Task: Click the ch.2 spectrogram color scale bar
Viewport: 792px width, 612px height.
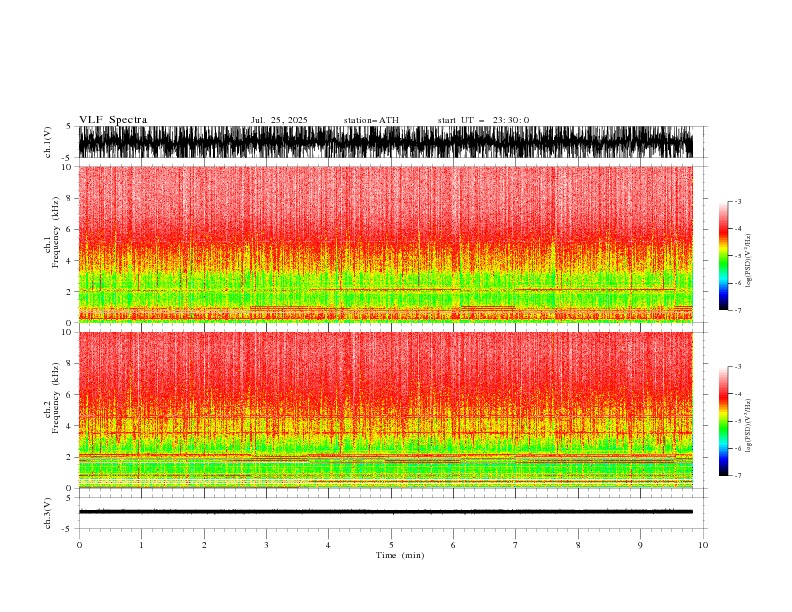Action: [x=723, y=421]
